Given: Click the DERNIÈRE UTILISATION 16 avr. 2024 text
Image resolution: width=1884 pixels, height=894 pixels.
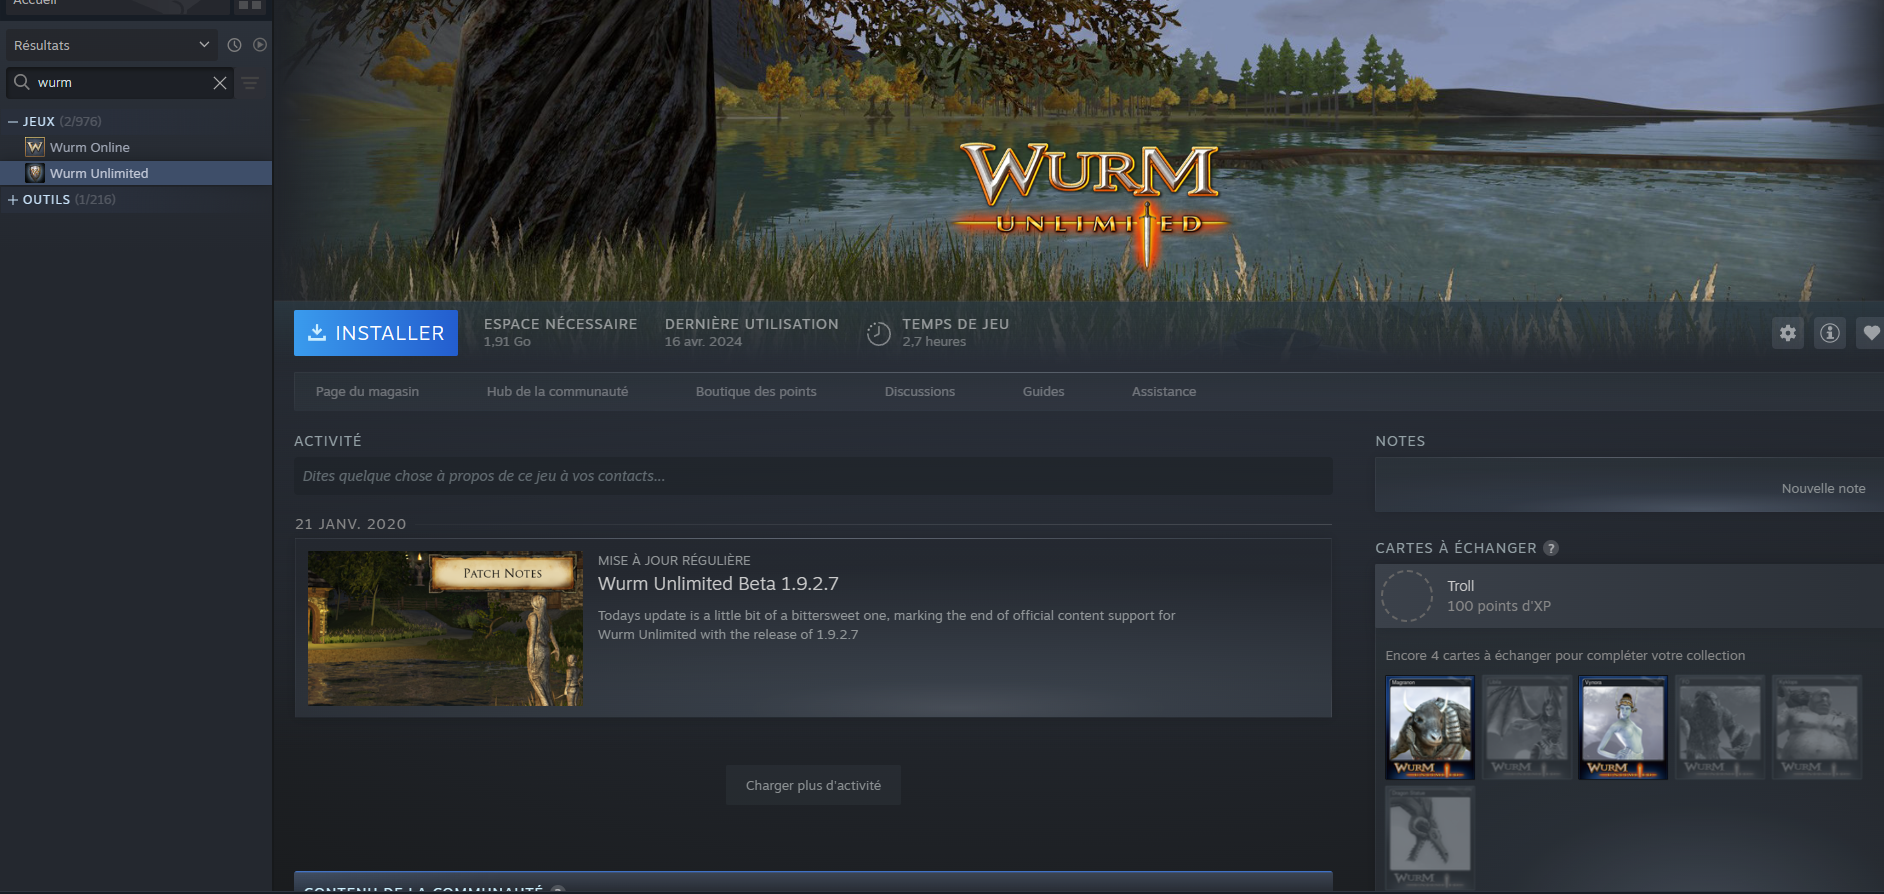Looking at the screenshot, I should 752,332.
